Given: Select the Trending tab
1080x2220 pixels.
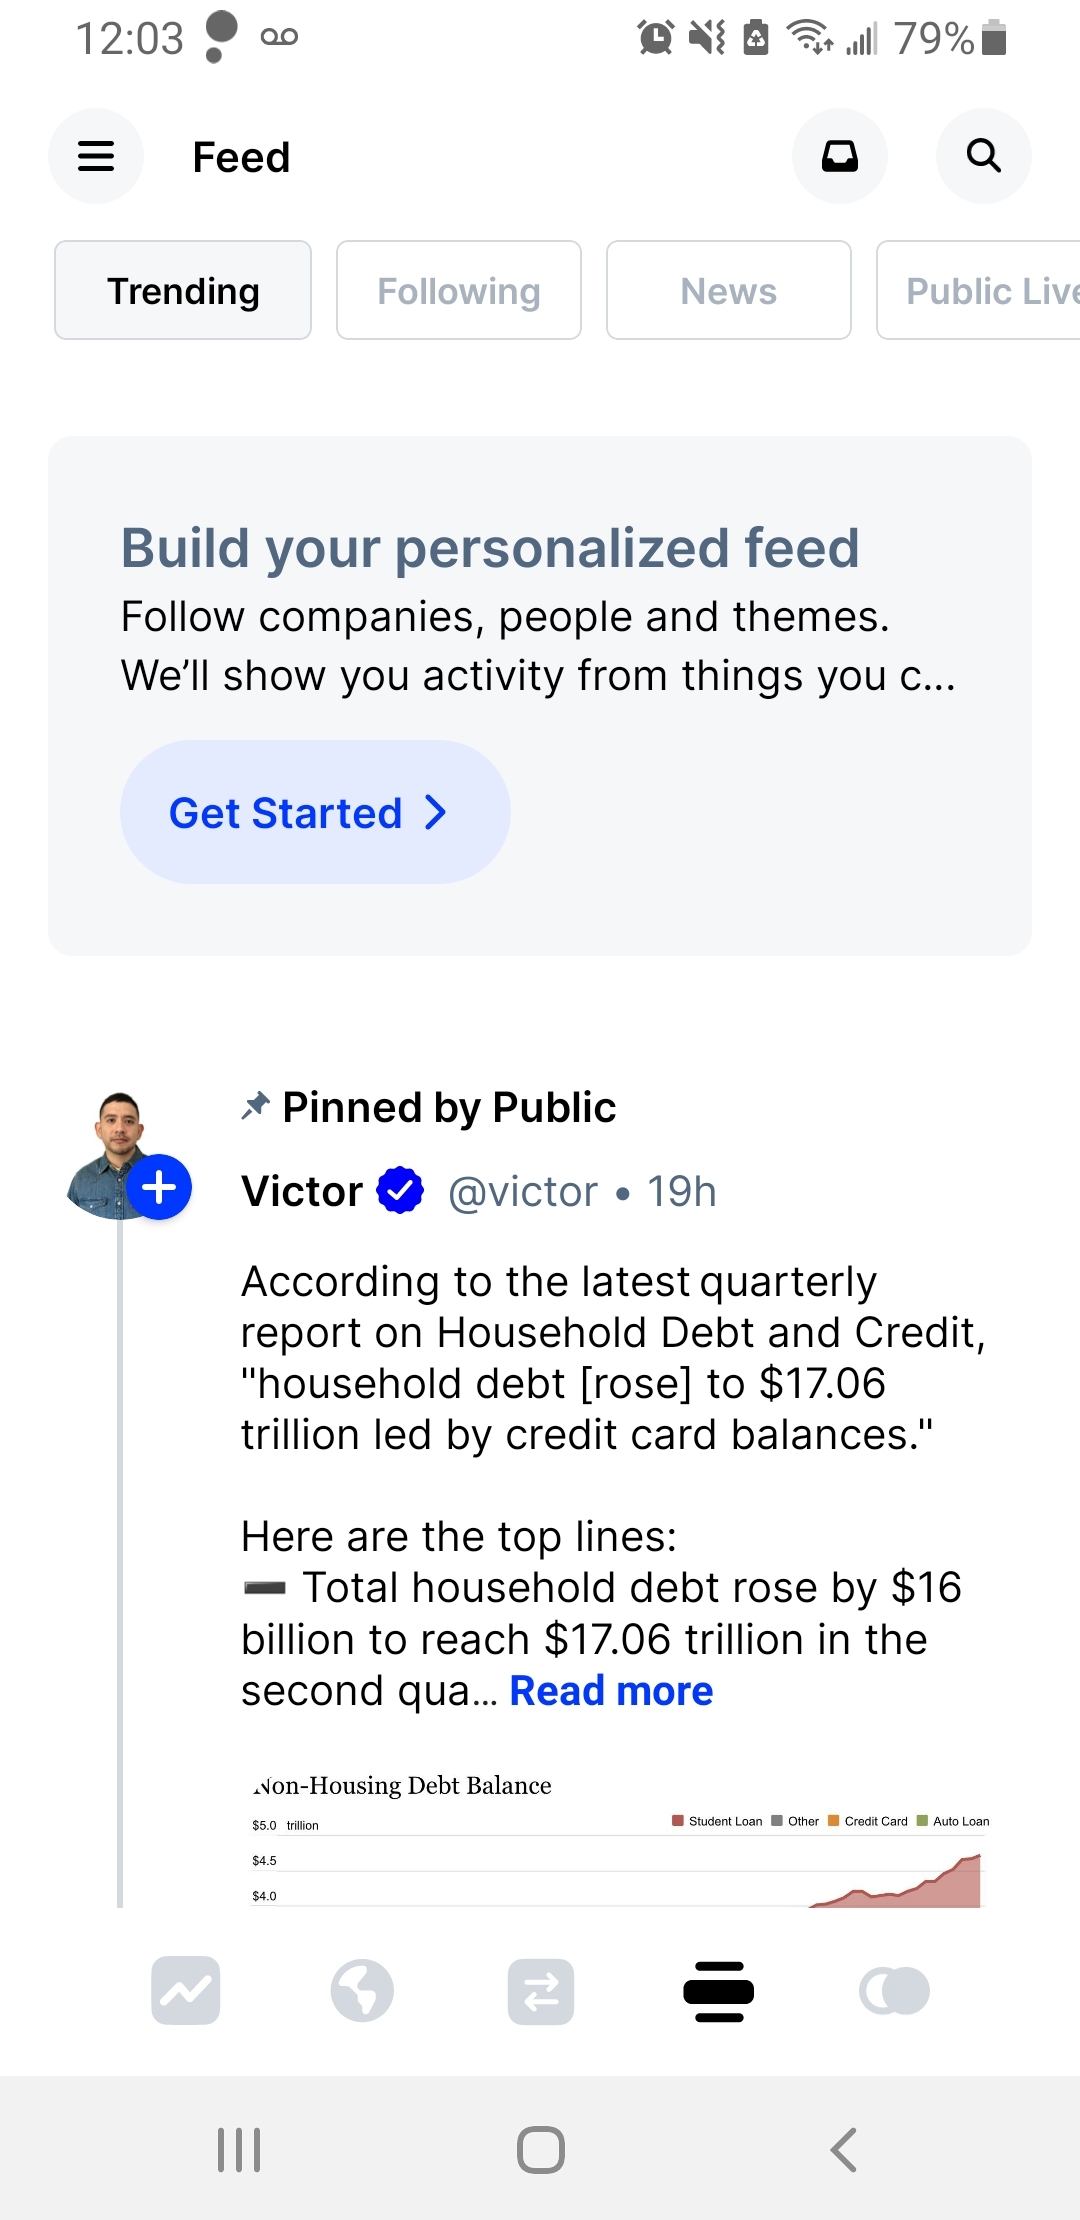Looking at the screenshot, I should (x=183, y=291).
